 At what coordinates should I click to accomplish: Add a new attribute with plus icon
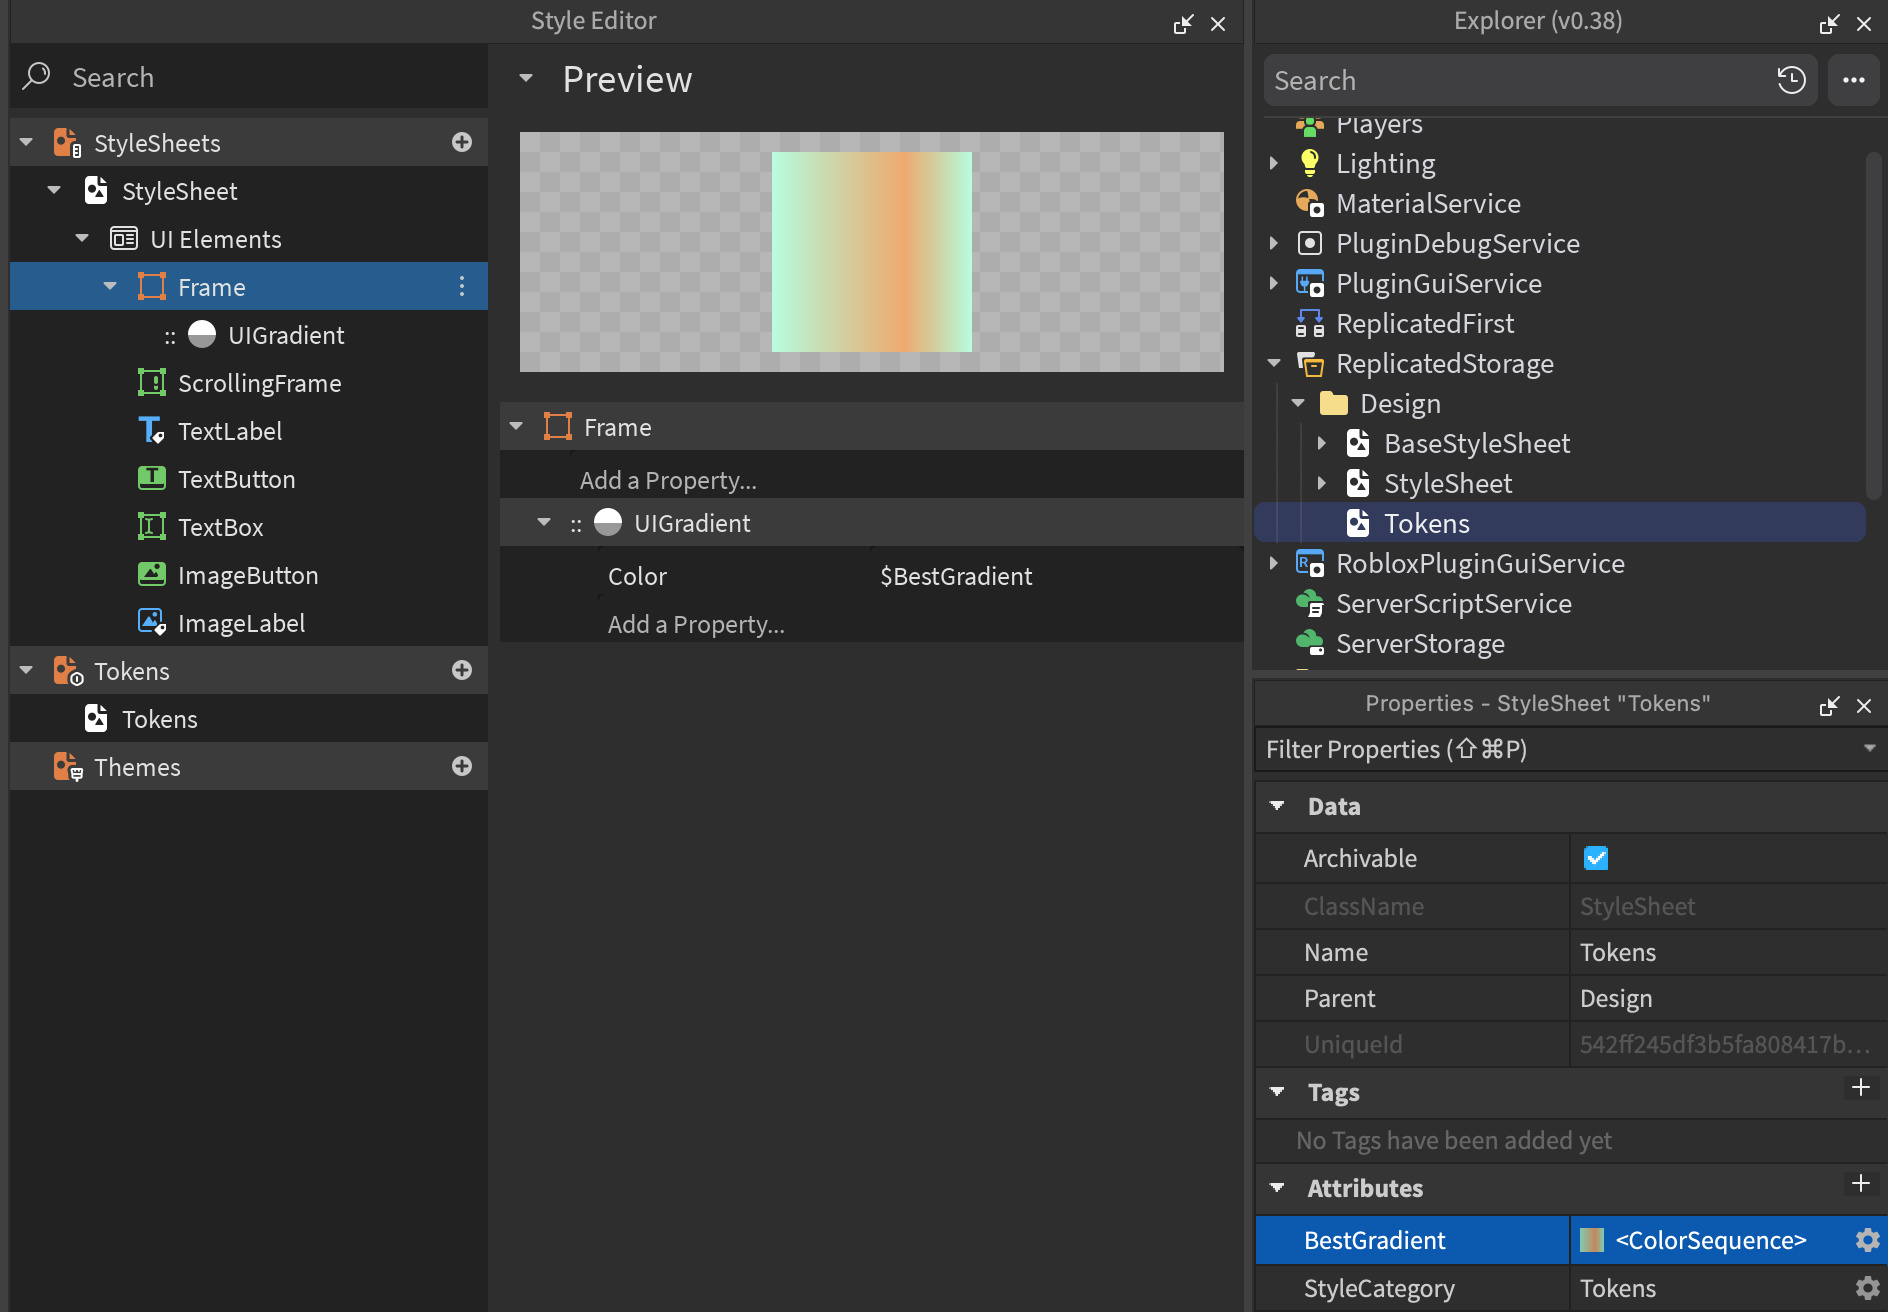[x=1860, y=1184]
